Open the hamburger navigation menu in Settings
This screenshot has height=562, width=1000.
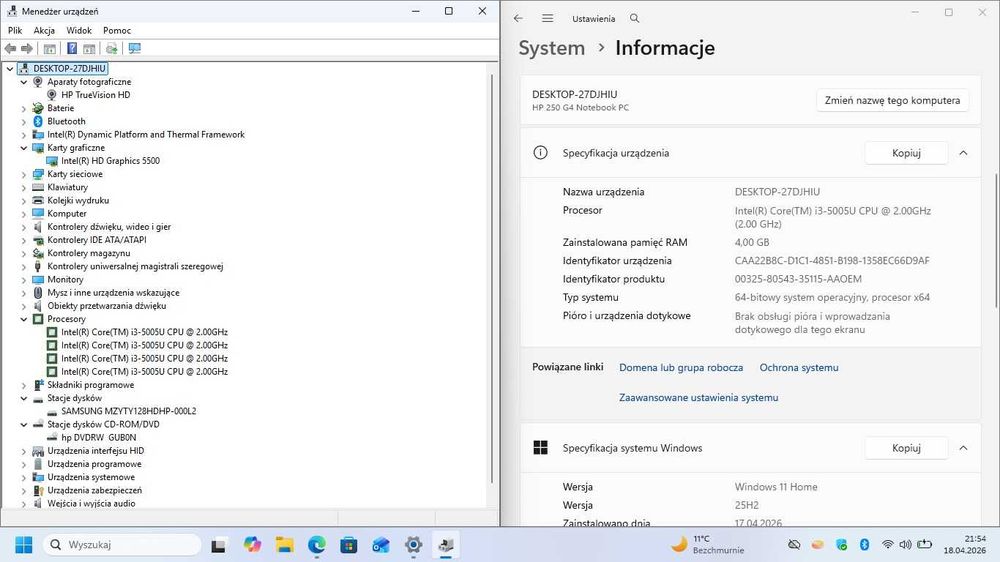tap(547, 18)
